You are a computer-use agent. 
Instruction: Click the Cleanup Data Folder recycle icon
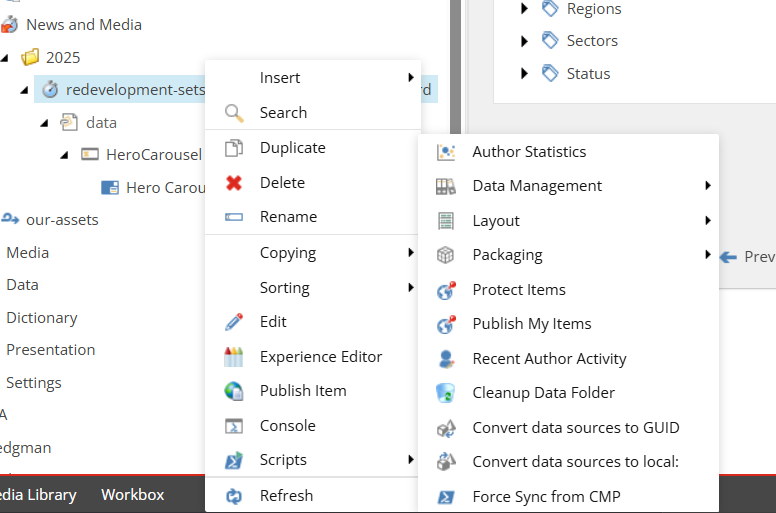[x=446, y=393]
